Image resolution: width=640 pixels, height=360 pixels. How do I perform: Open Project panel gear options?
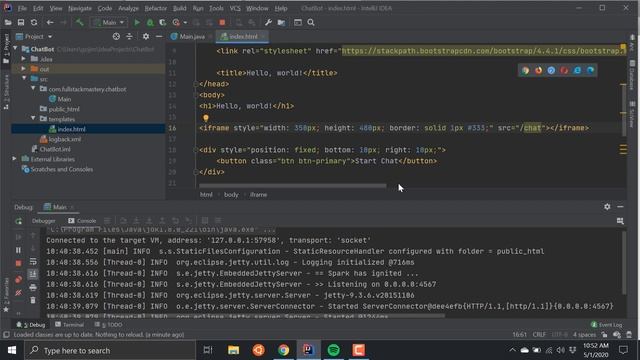(146, 36)
